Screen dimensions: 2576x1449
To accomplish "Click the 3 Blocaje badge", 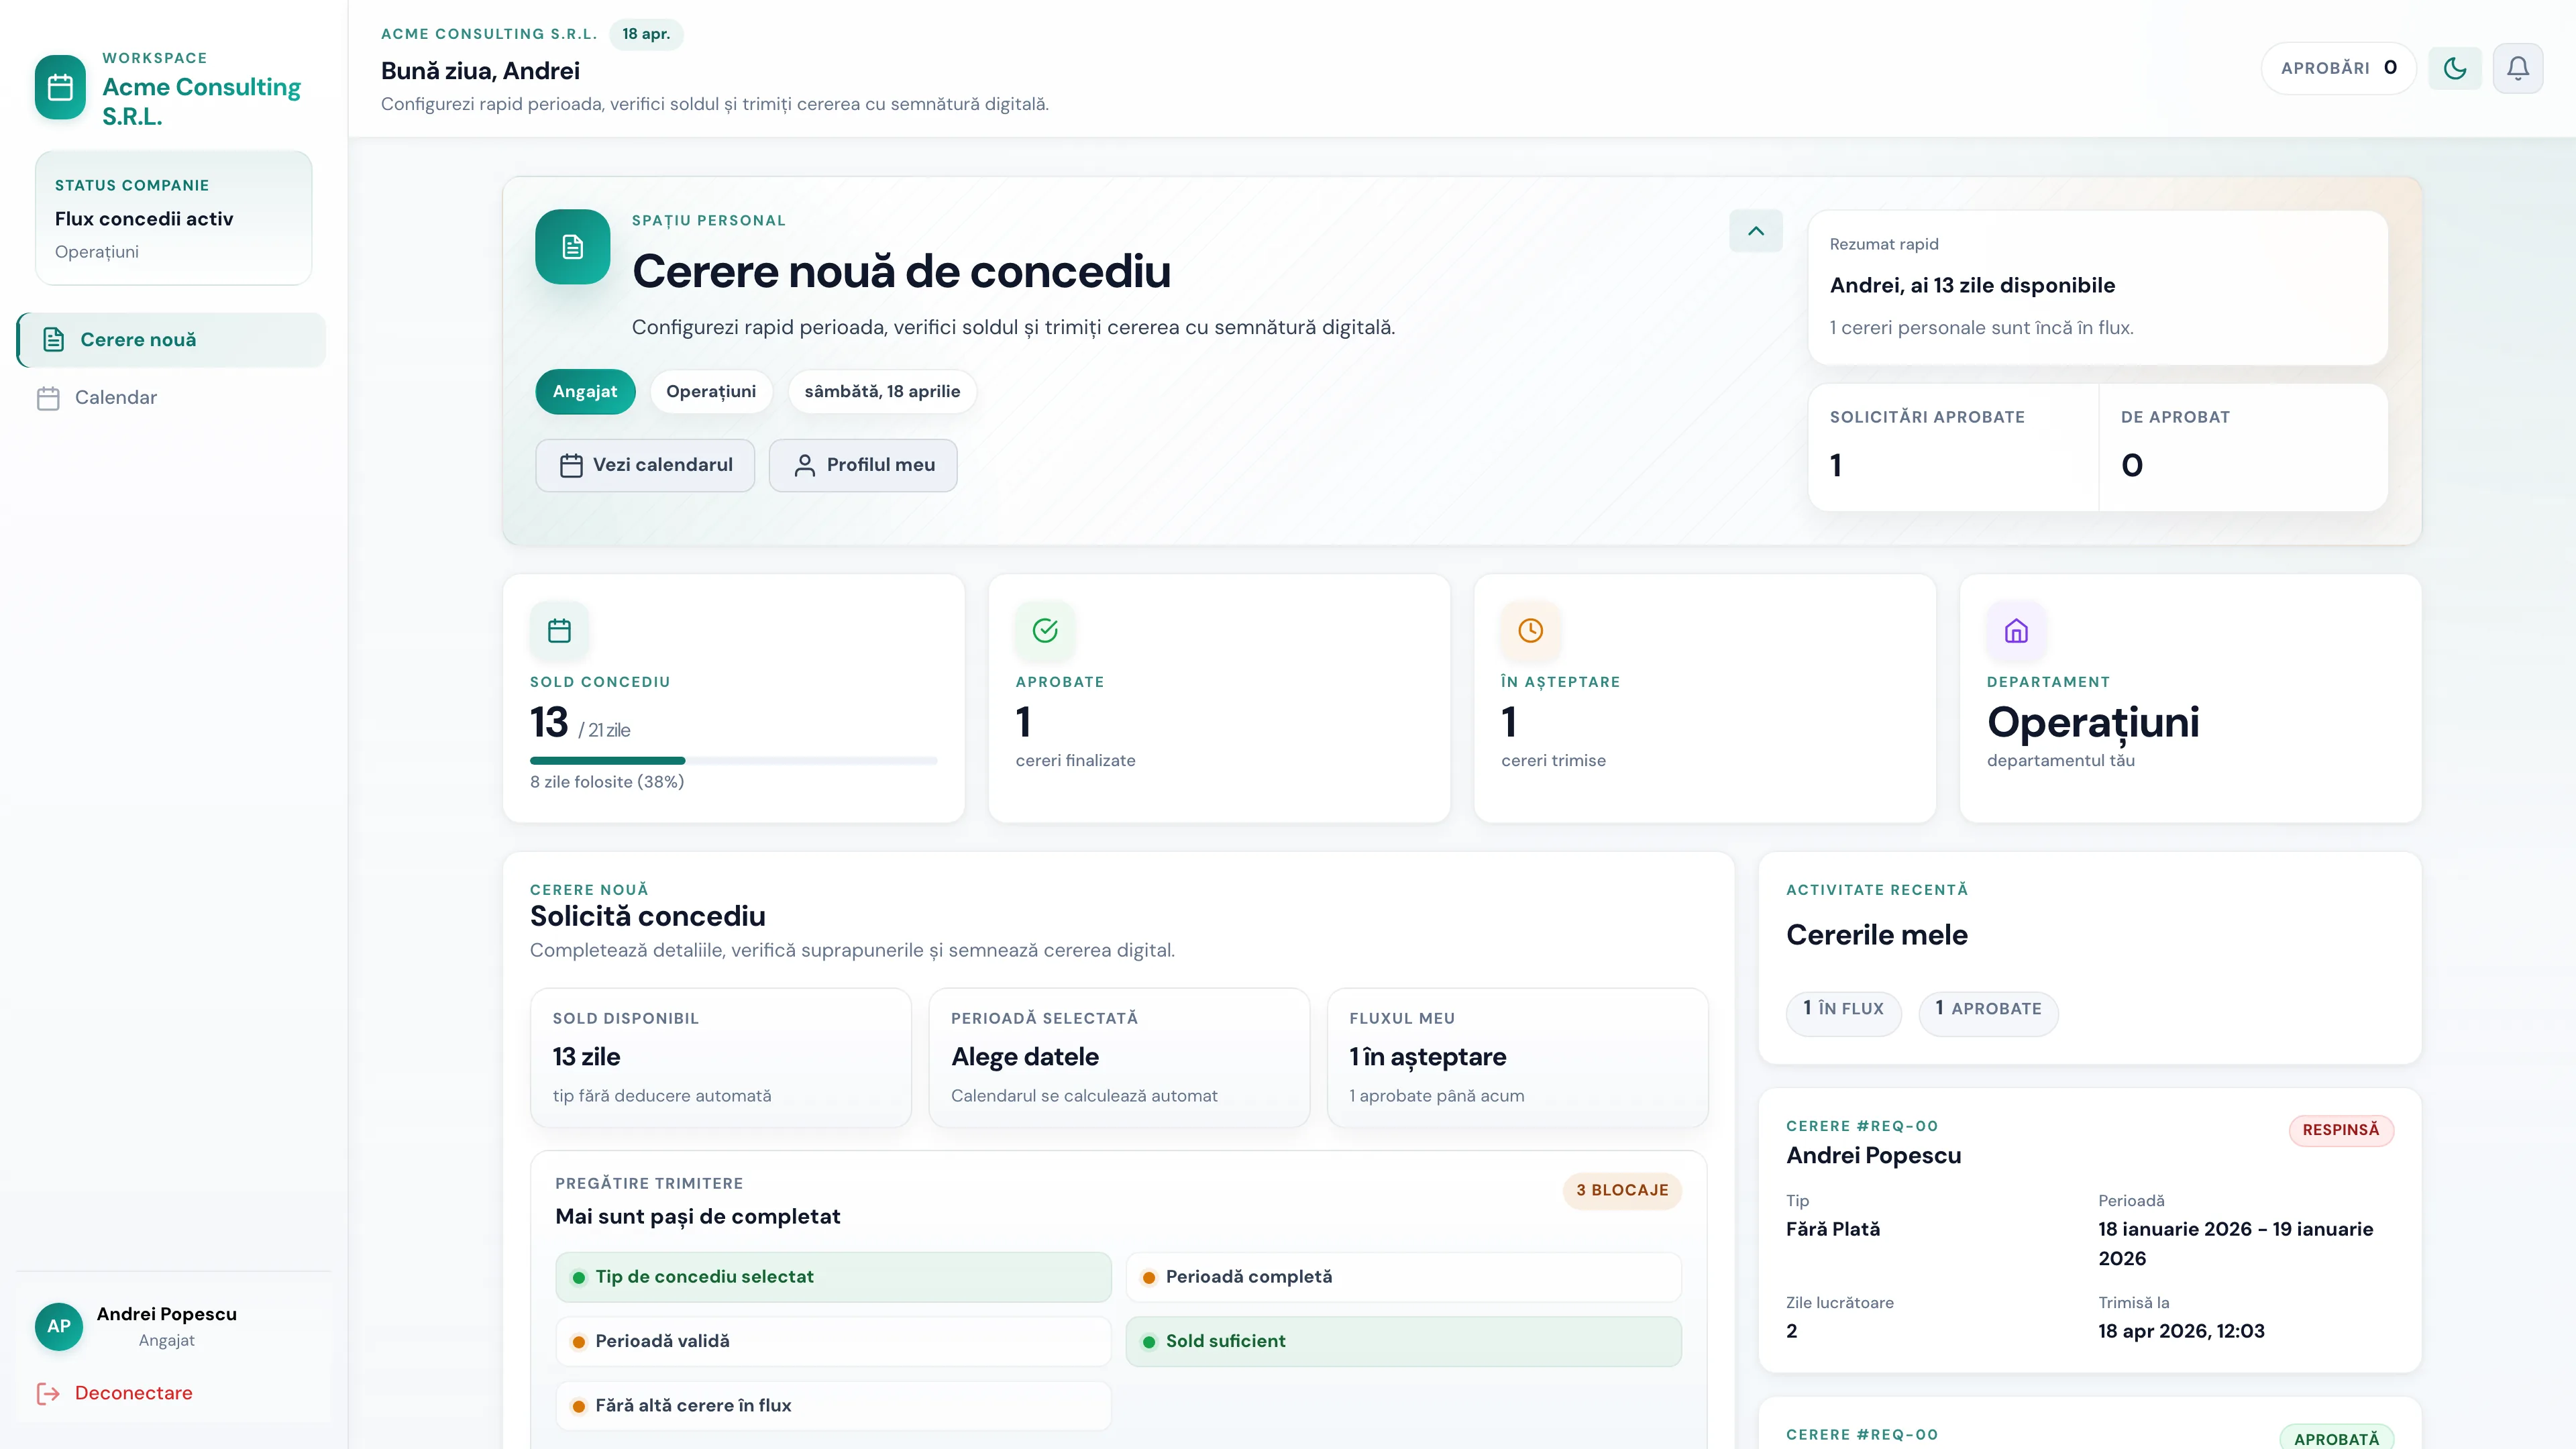I will coord(1622,1190).
